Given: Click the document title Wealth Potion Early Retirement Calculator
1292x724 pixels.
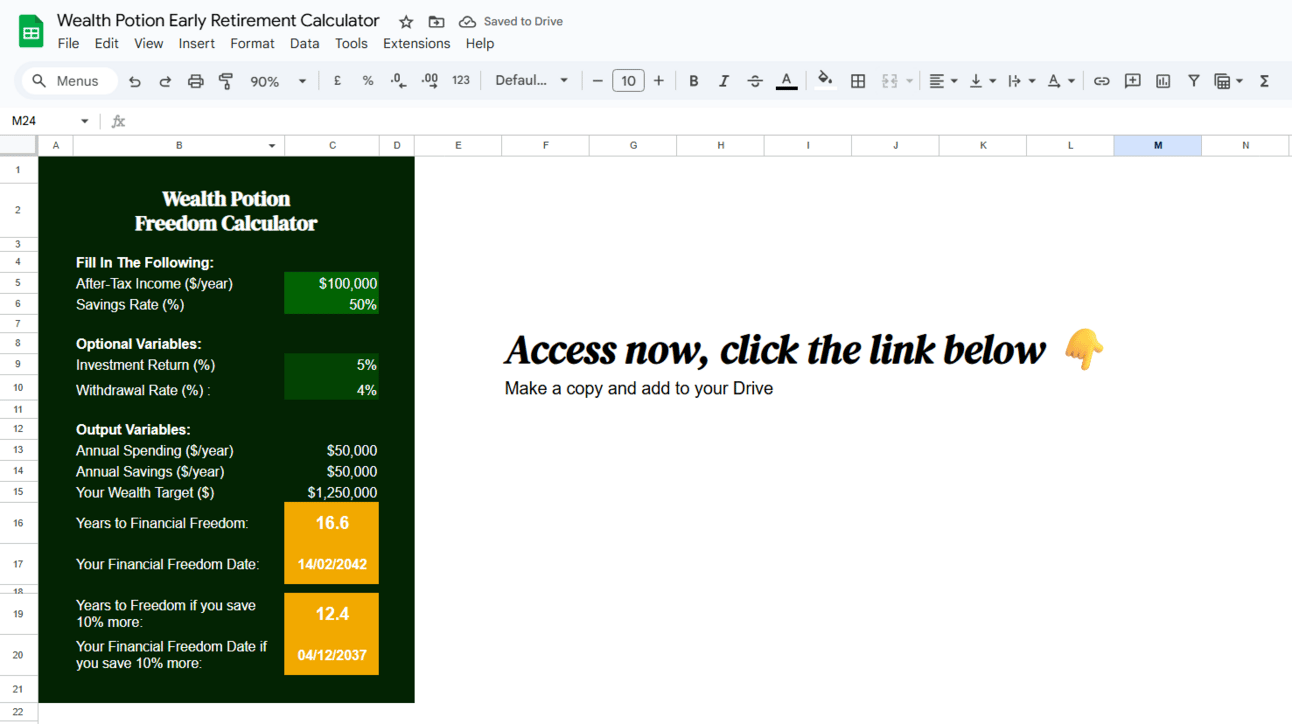Looking at the screenshot, I should pyautogui.click(x=218, y=21).
